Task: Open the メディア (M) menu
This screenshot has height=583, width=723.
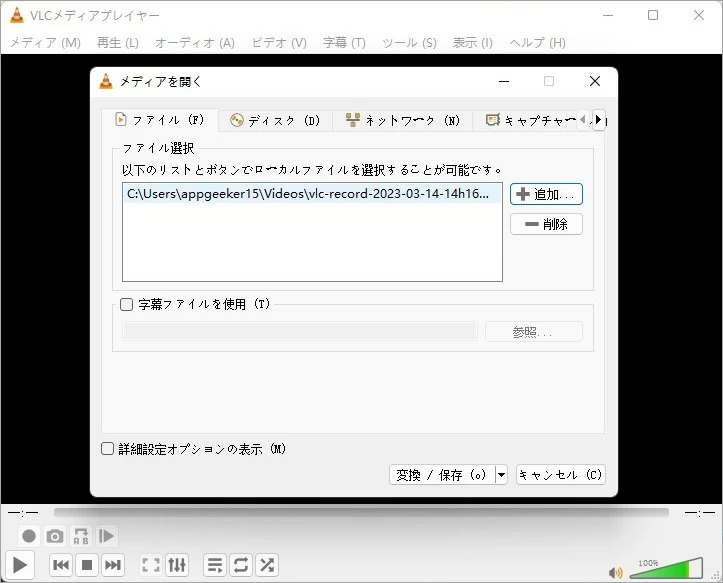Action: tap(45, 43)
